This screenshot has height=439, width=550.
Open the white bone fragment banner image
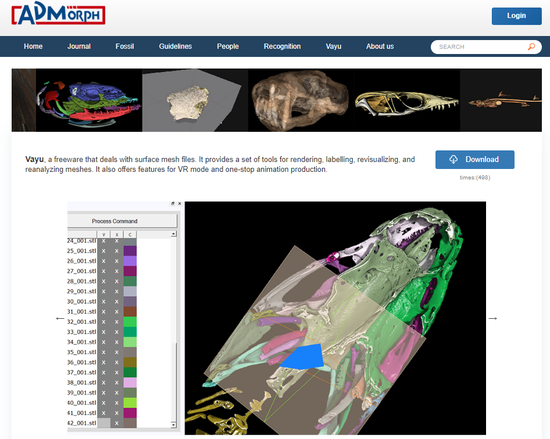coord(195,100)
